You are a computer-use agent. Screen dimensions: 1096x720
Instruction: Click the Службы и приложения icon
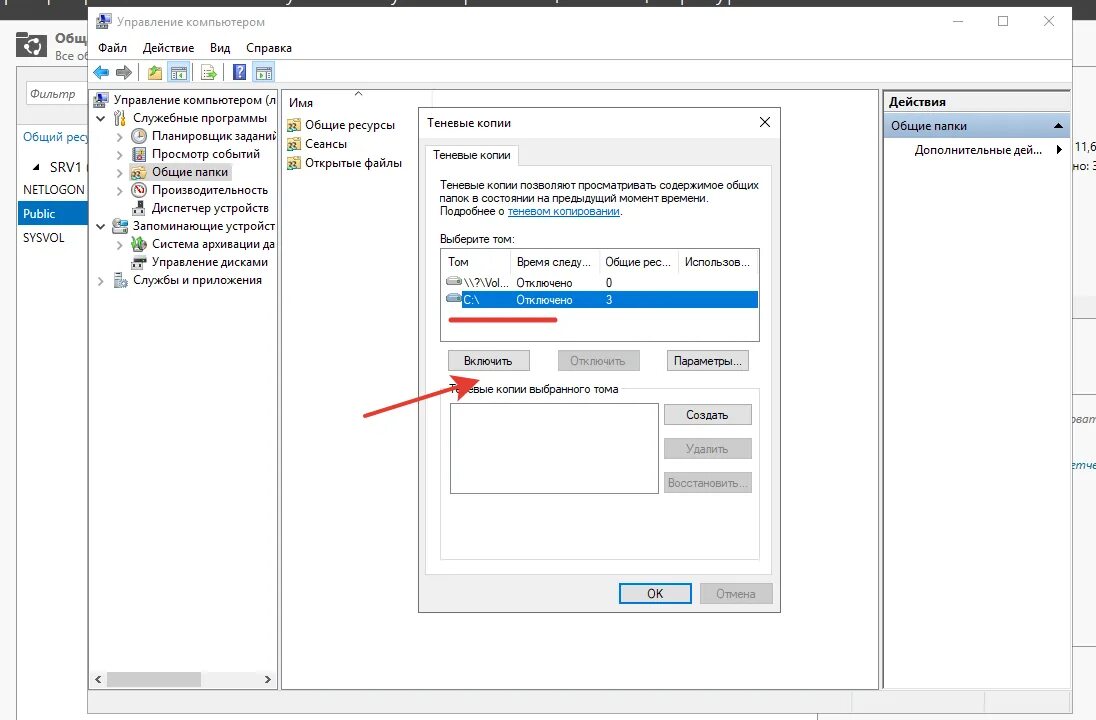[120, 280]
